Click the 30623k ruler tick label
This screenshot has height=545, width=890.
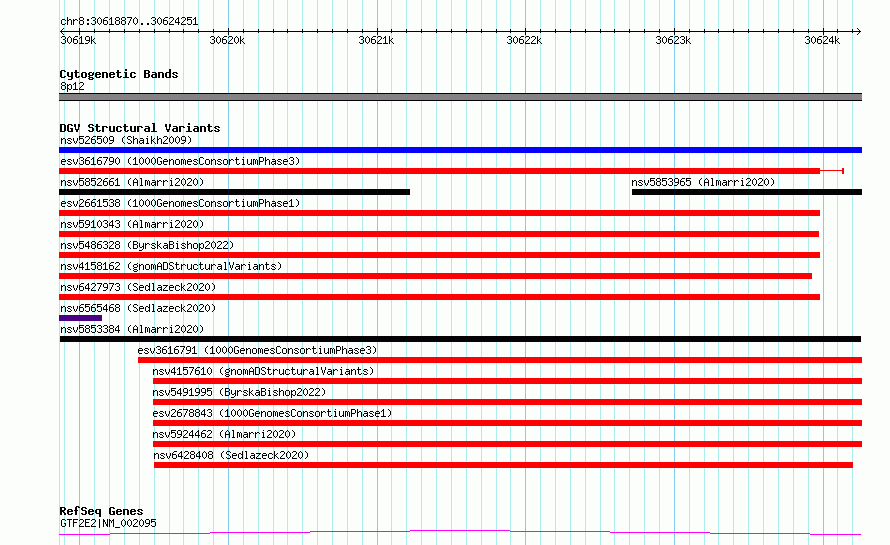pyautogui.click(x=673, y=40)
